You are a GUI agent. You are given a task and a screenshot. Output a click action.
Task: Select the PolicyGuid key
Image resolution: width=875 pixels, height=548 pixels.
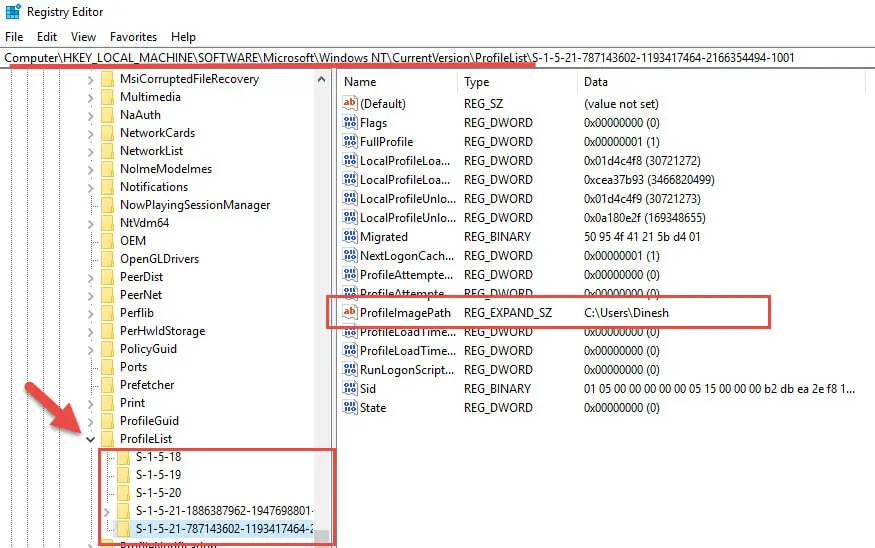[148, 349]
